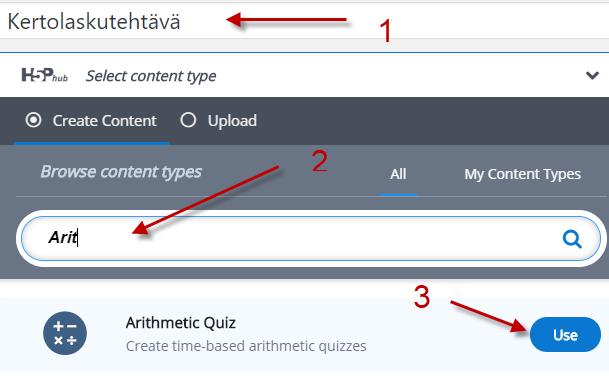Click the Arithmetic Quiz result row
Screen dimensions: 609x385
pos(304,334)
